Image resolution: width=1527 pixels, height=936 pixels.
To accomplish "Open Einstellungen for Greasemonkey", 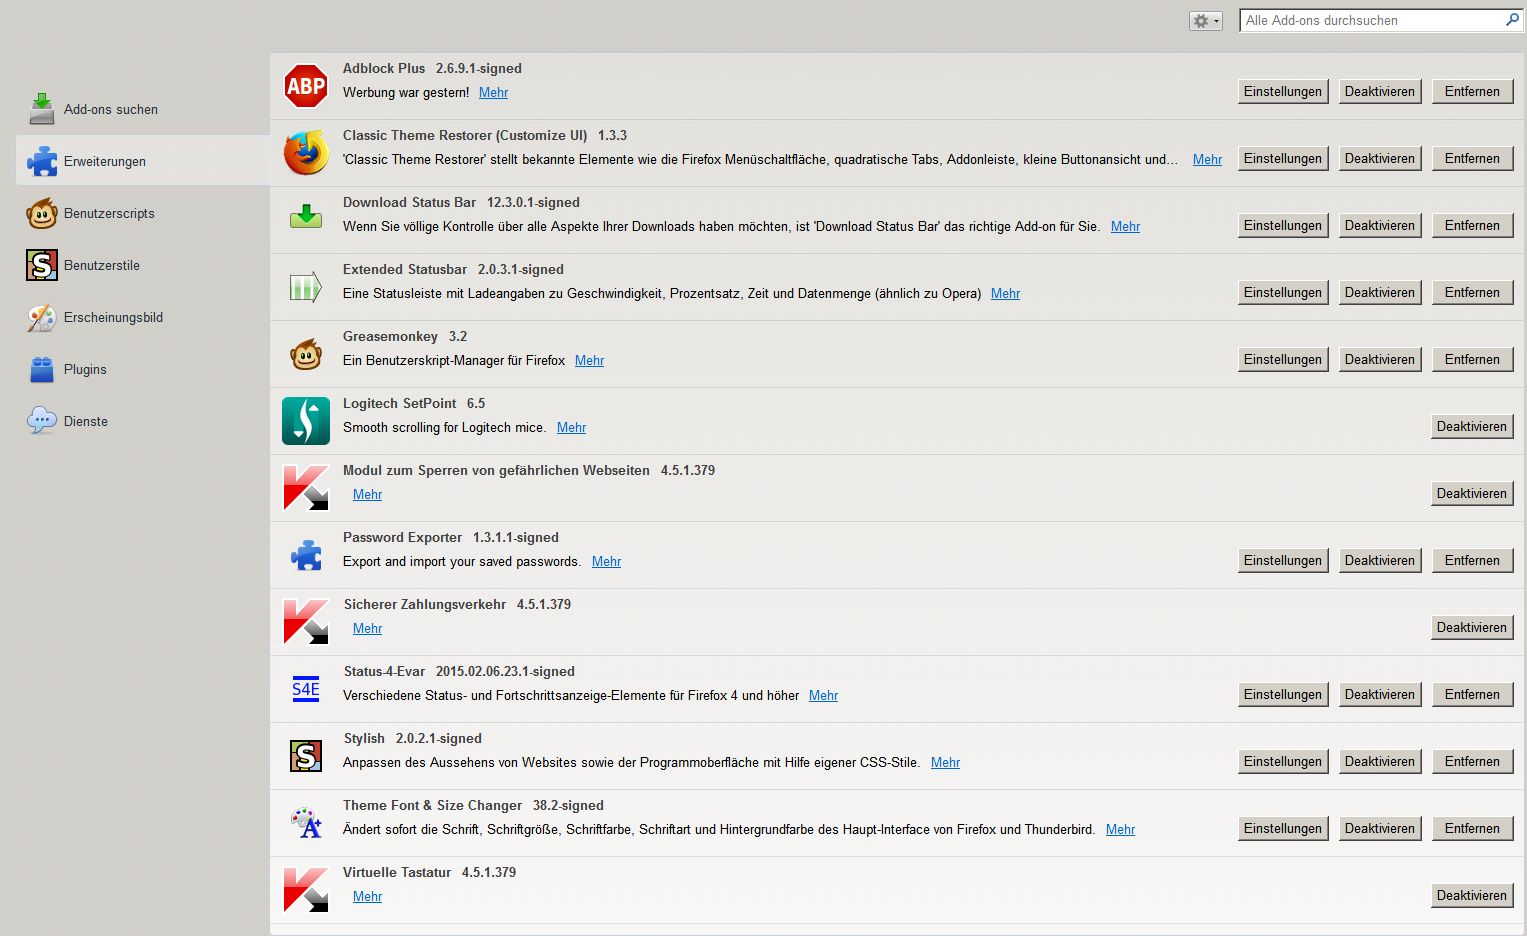I will tap(1283, 359).
